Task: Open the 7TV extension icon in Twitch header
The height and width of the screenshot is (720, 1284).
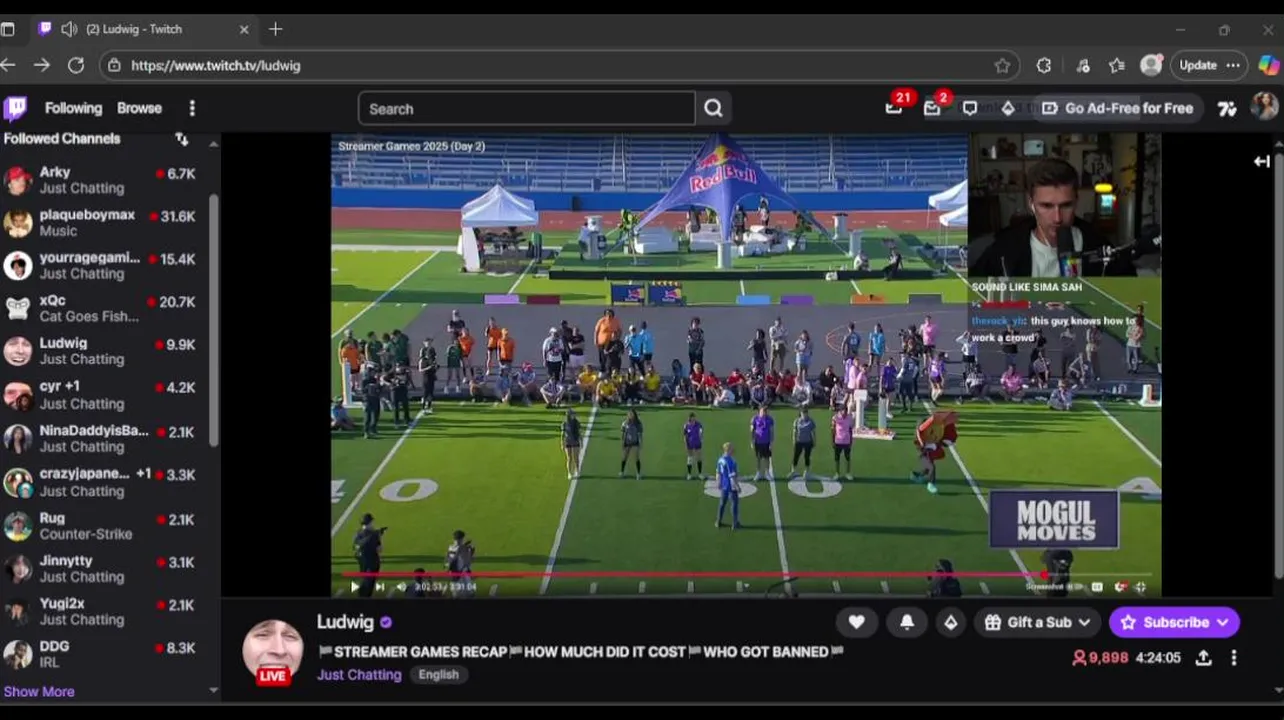Action: [x=1227, y=108]
